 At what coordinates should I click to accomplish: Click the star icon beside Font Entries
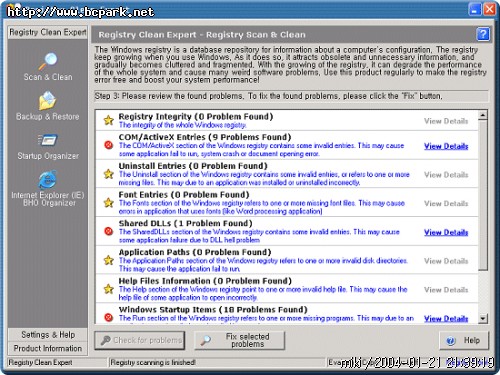tap(109, 203)
